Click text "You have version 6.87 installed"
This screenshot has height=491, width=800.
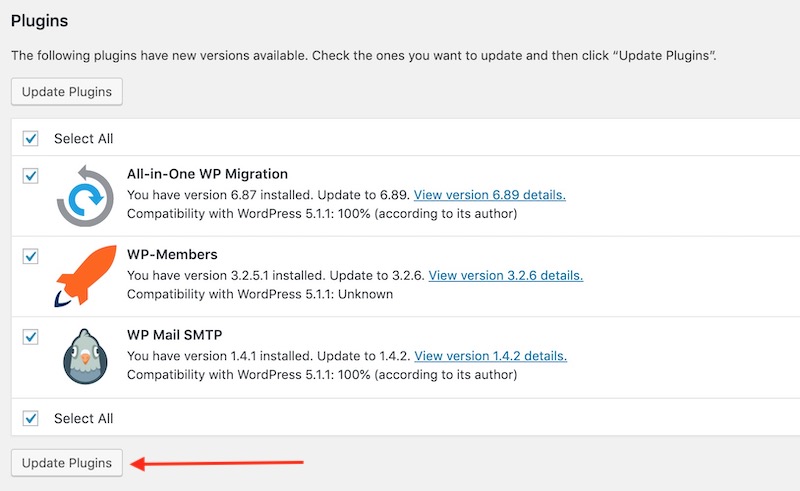(220, 195)
